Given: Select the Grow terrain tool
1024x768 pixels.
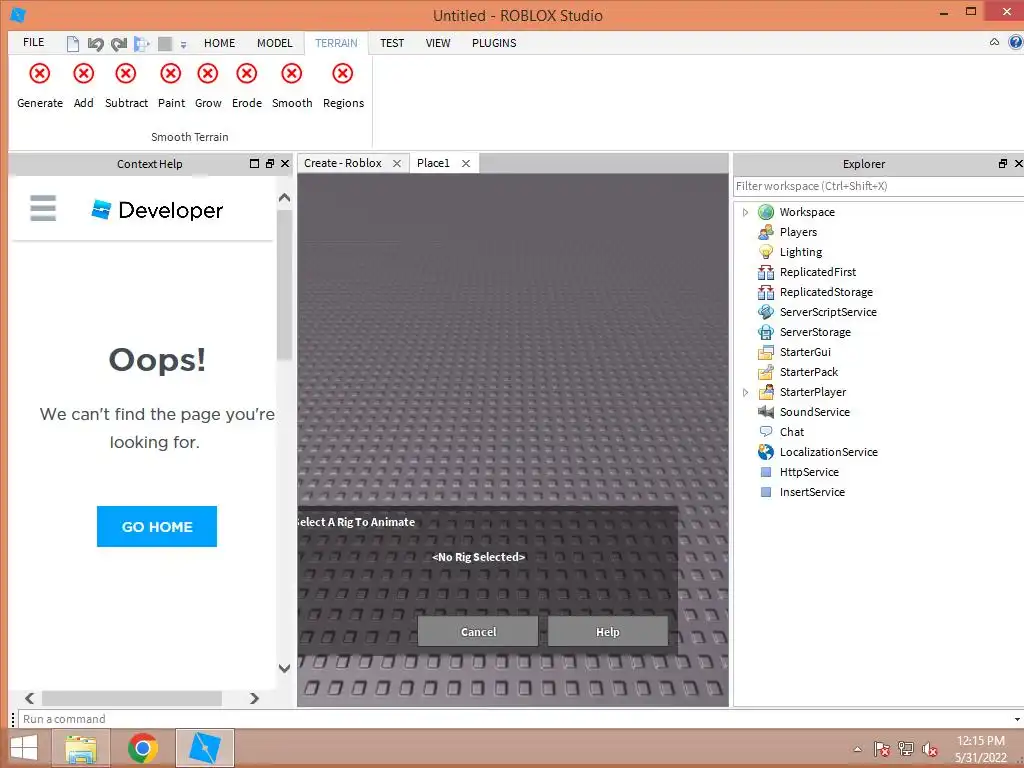Looking at the screenshot, I should (208, 86).
